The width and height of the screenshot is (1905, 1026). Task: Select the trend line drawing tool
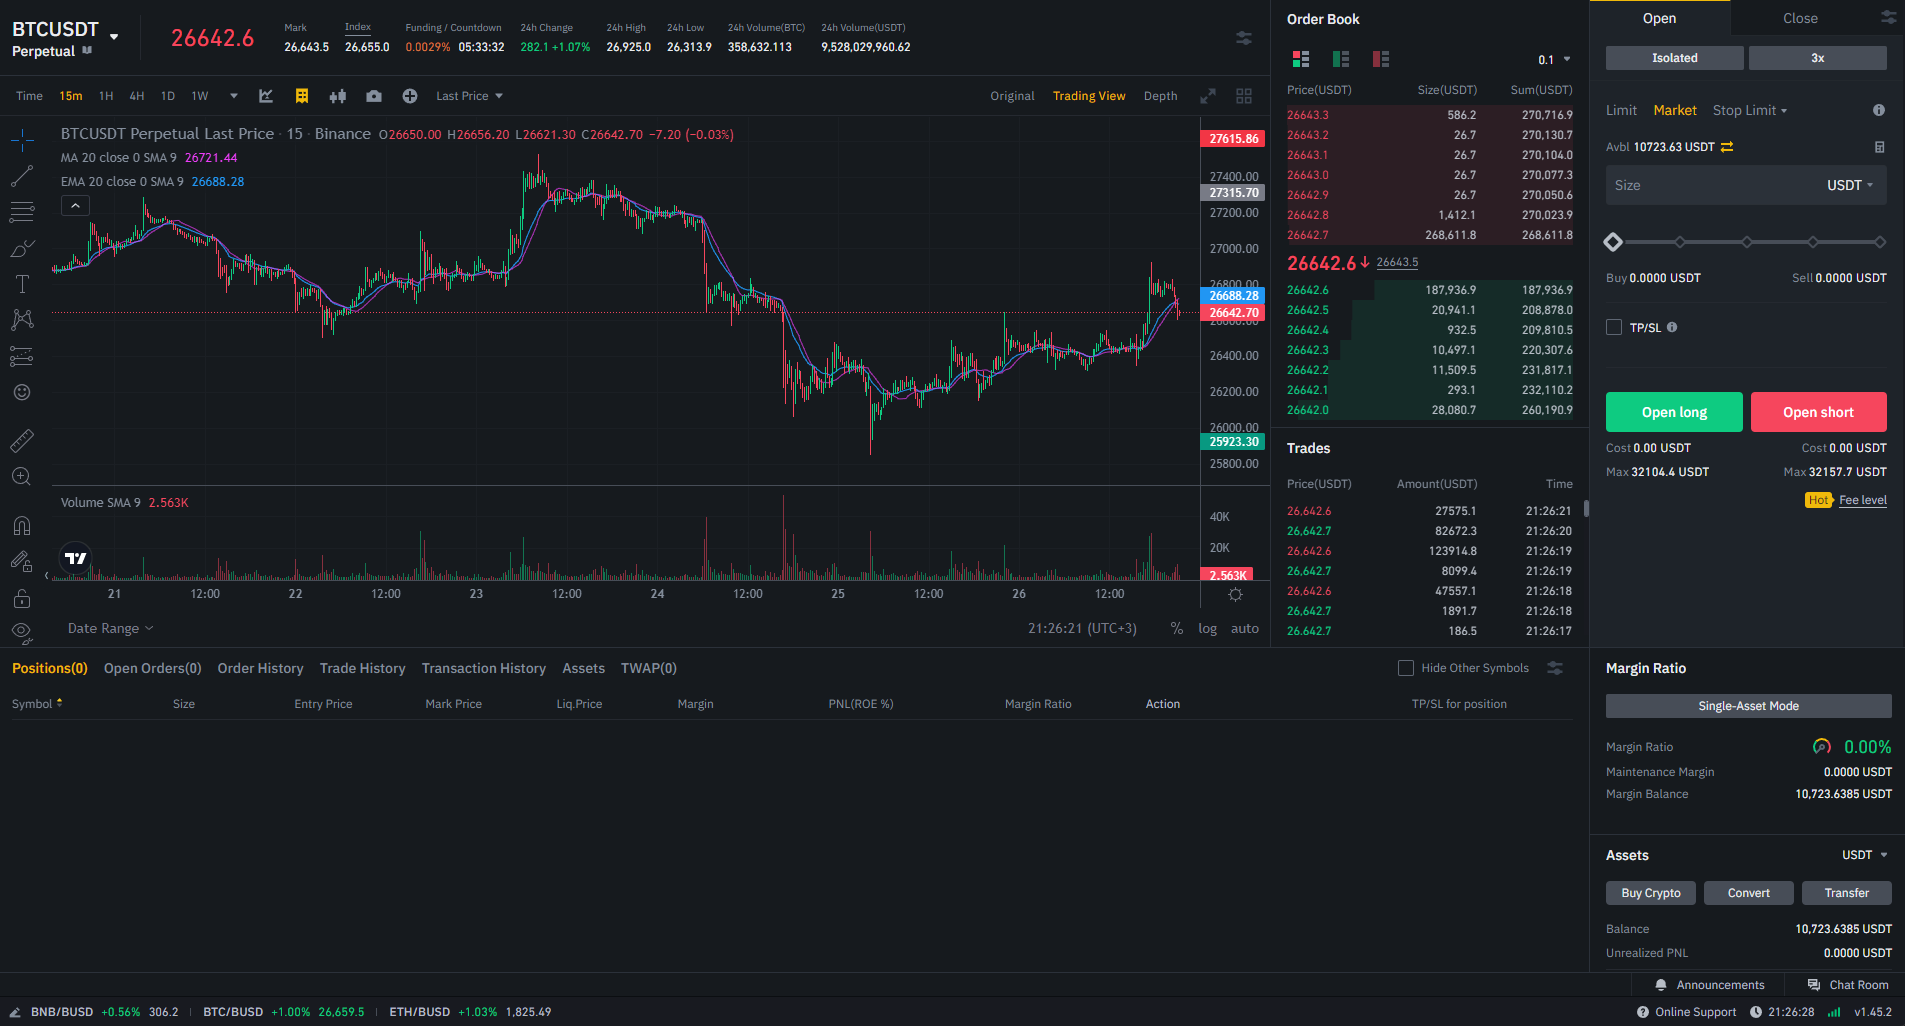[22, 176]
